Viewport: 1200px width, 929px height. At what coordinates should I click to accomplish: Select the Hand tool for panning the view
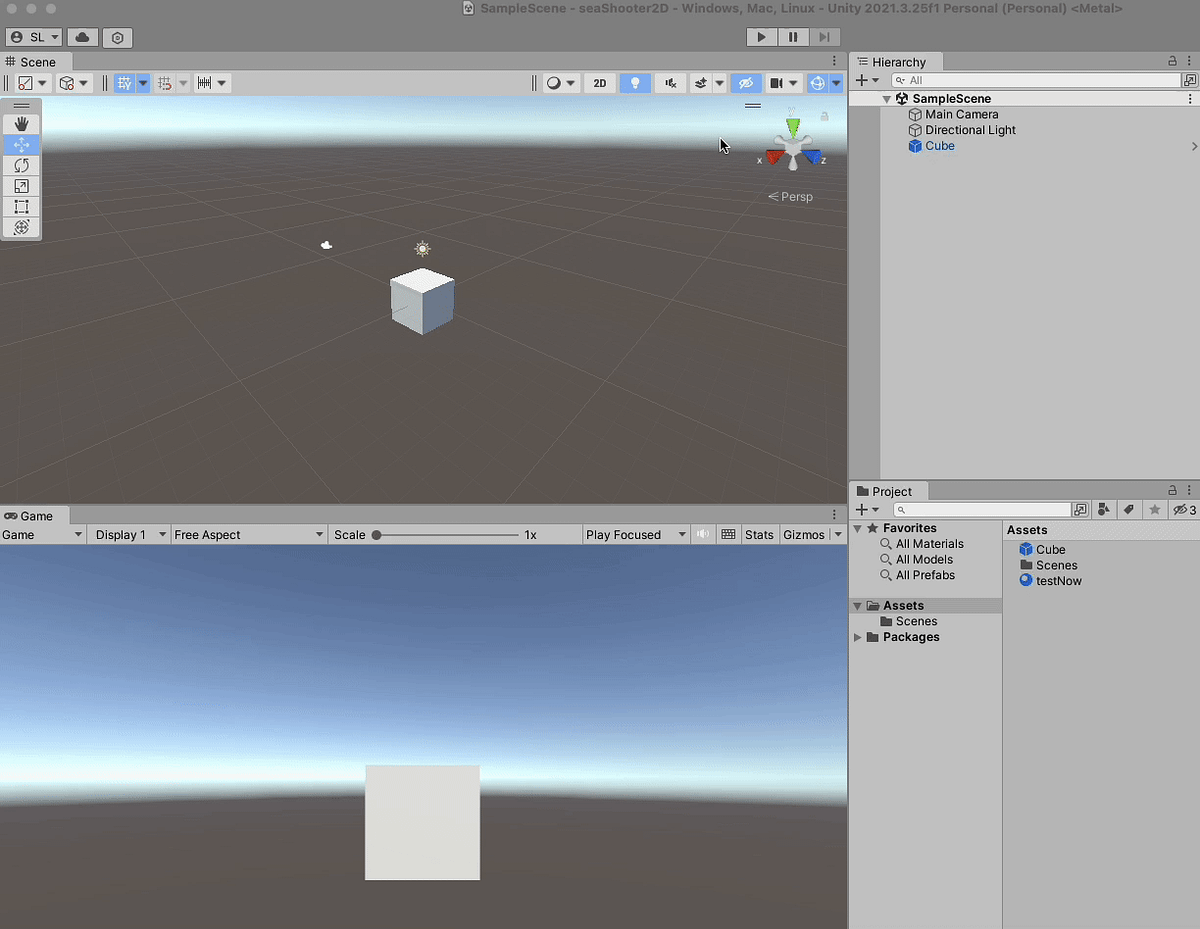(21, 124)
